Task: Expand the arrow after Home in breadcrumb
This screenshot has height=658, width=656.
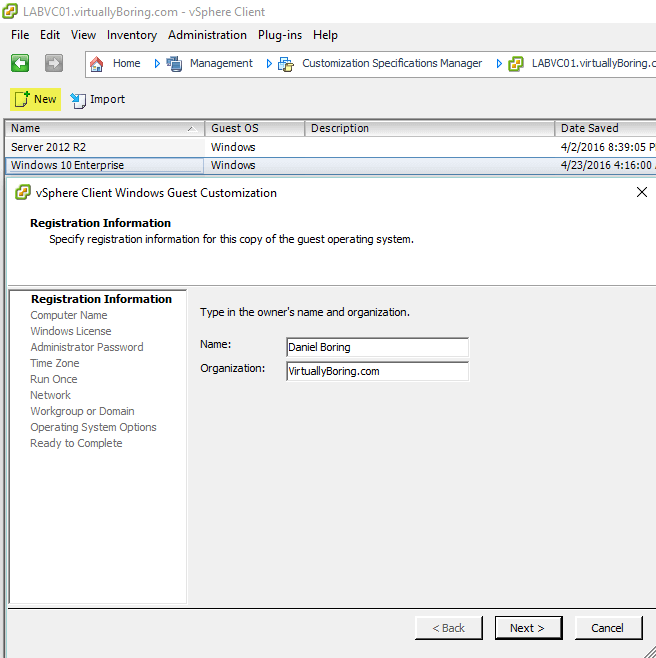Action: pyautogui.click(x=157, y=63)
